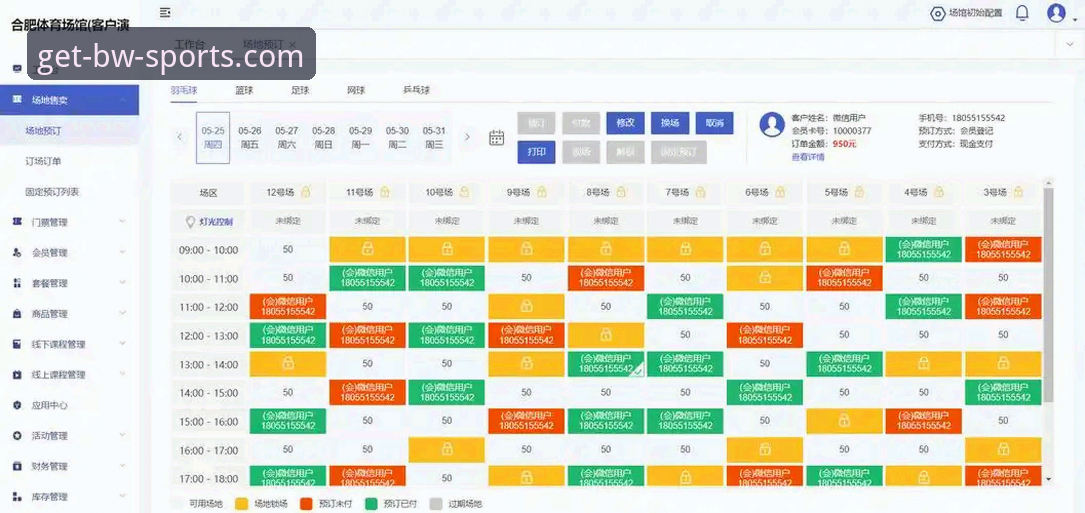Image resolution: width=1085 pixels, height=513 pixels.
Task: Expand the 线下课程管理 chevron
Action: pyautogui.click(x=122, y=344)
